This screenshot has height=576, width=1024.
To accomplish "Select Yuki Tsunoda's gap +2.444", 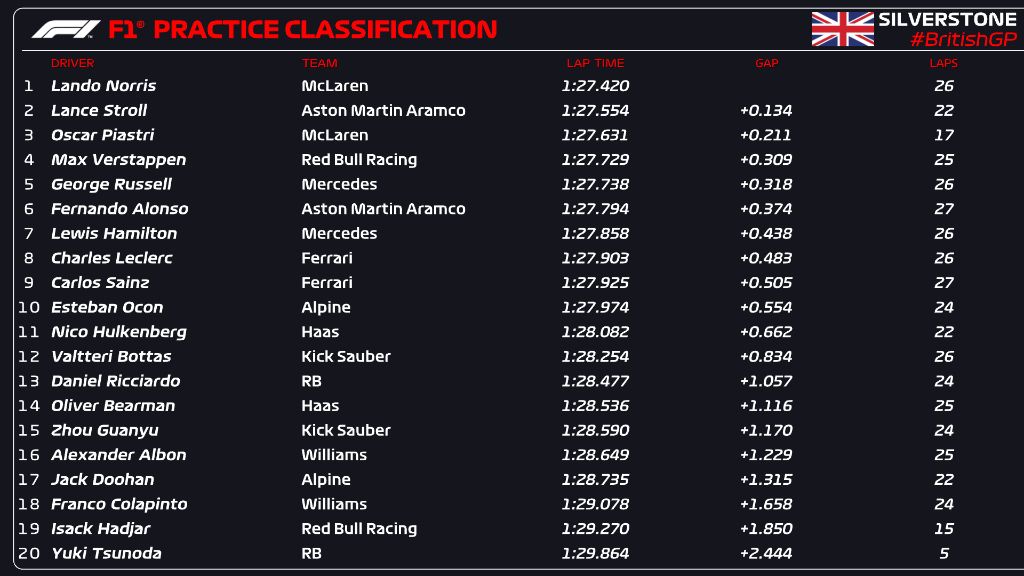I will tap(766, 554).
